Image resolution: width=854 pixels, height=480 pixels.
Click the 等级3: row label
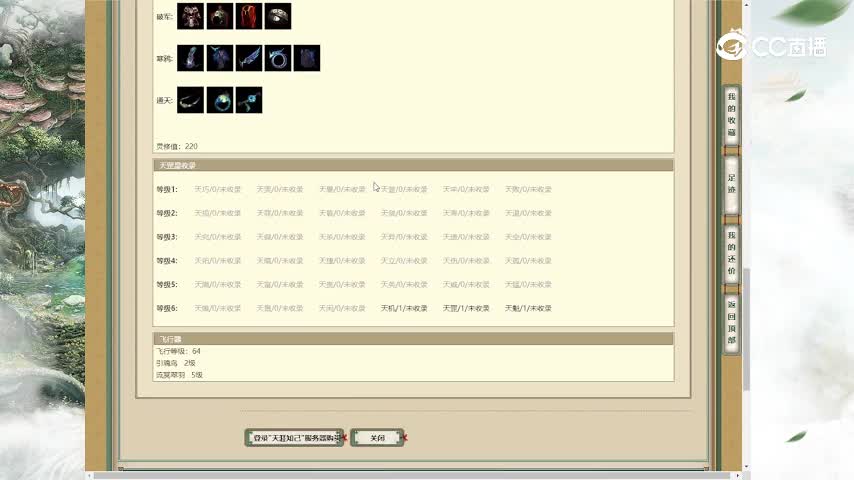pyautogui.click(x=167, y=237)
